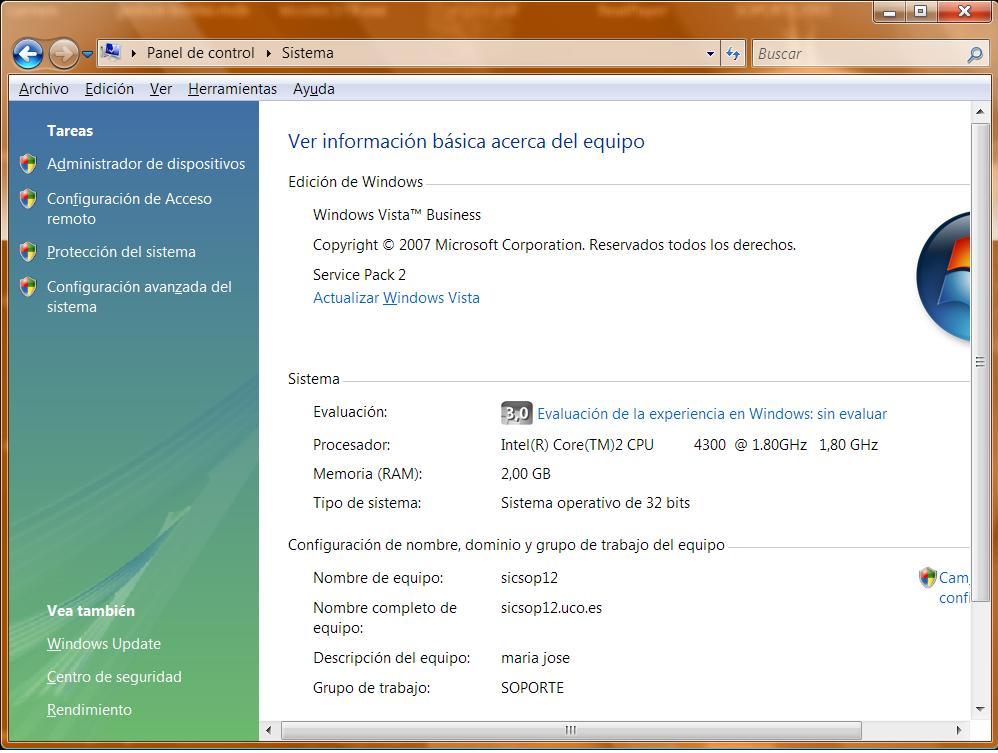Image resolution: width=998 pixels, height=753 pixels.
Task: Click the vertical scrollbar down arrow
Action: tap(980, 709)
